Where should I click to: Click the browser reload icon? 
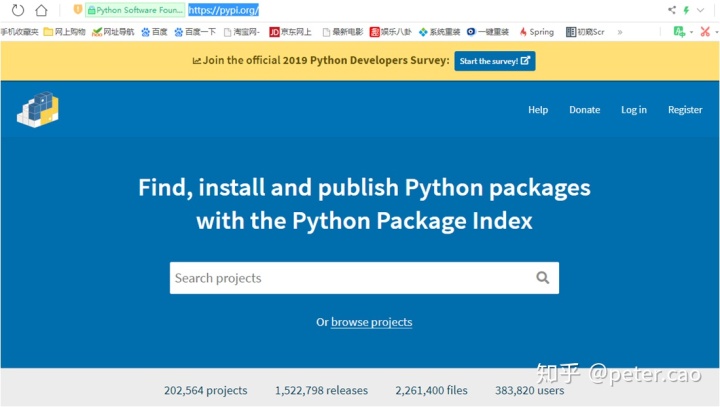[17, 10]
